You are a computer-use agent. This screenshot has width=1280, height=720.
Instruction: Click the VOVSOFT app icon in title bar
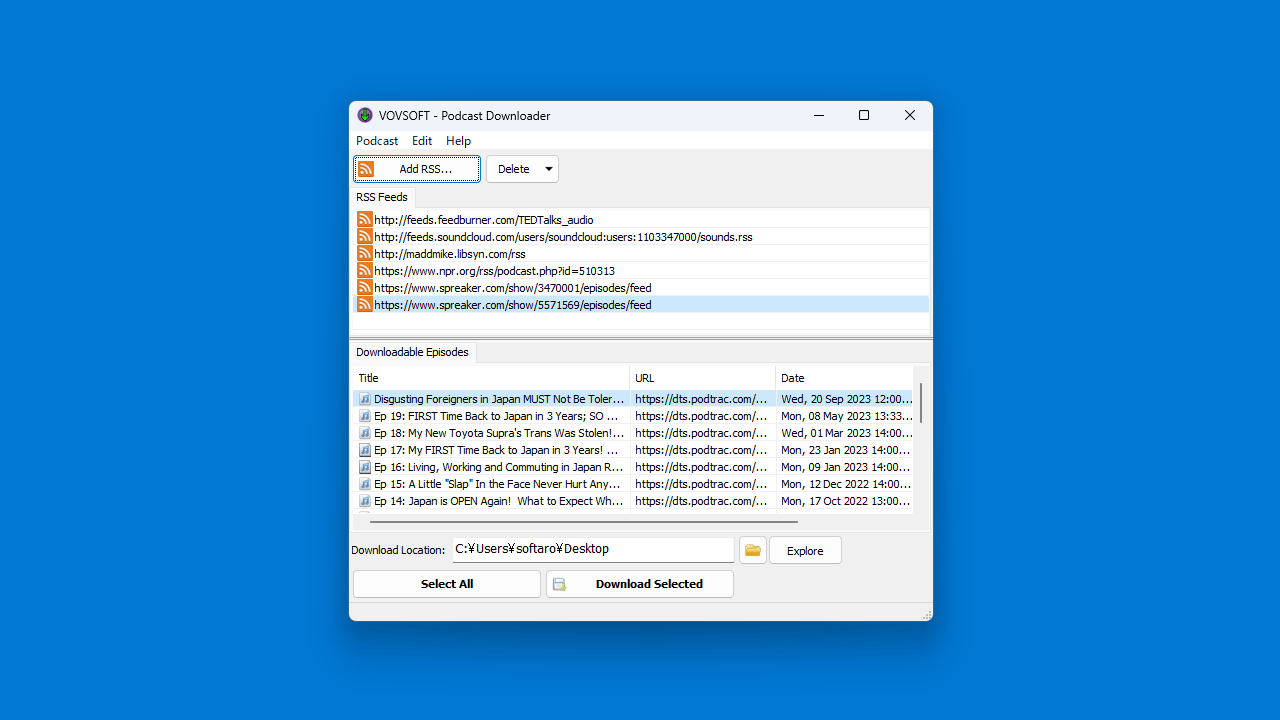[x=365, y=115]
